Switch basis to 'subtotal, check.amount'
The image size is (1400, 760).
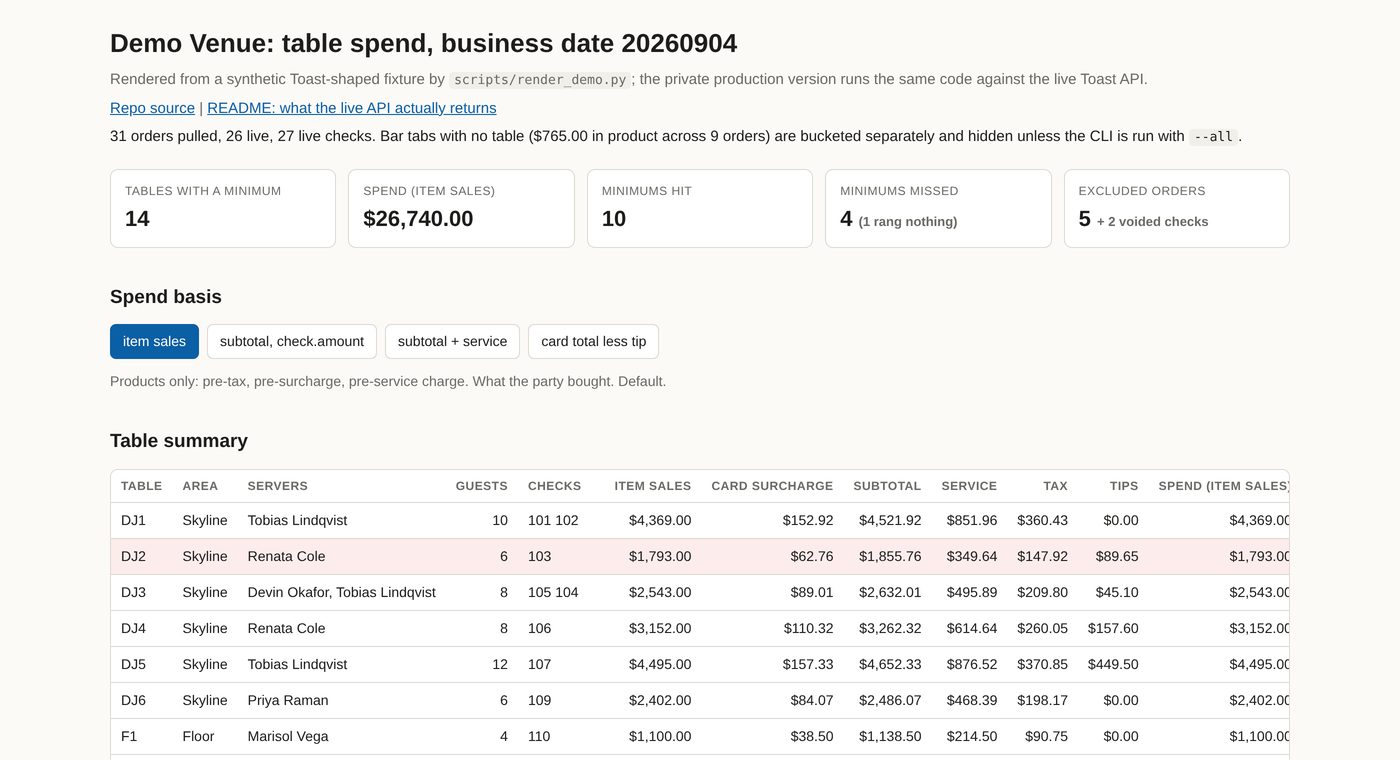click(x=292, y=341)
